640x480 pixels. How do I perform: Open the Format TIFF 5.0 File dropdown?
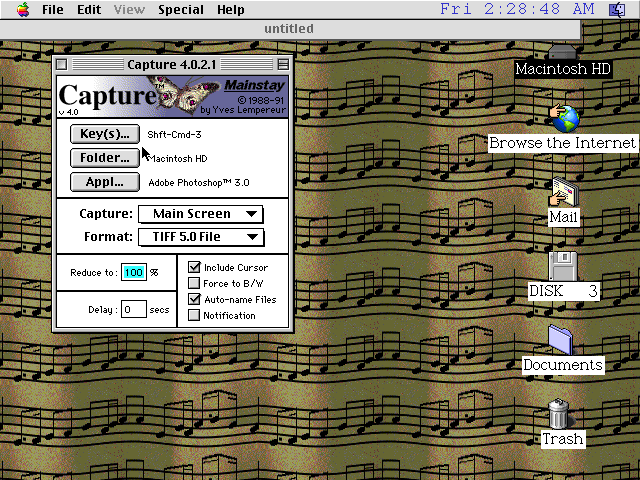(x=201, y=237)
